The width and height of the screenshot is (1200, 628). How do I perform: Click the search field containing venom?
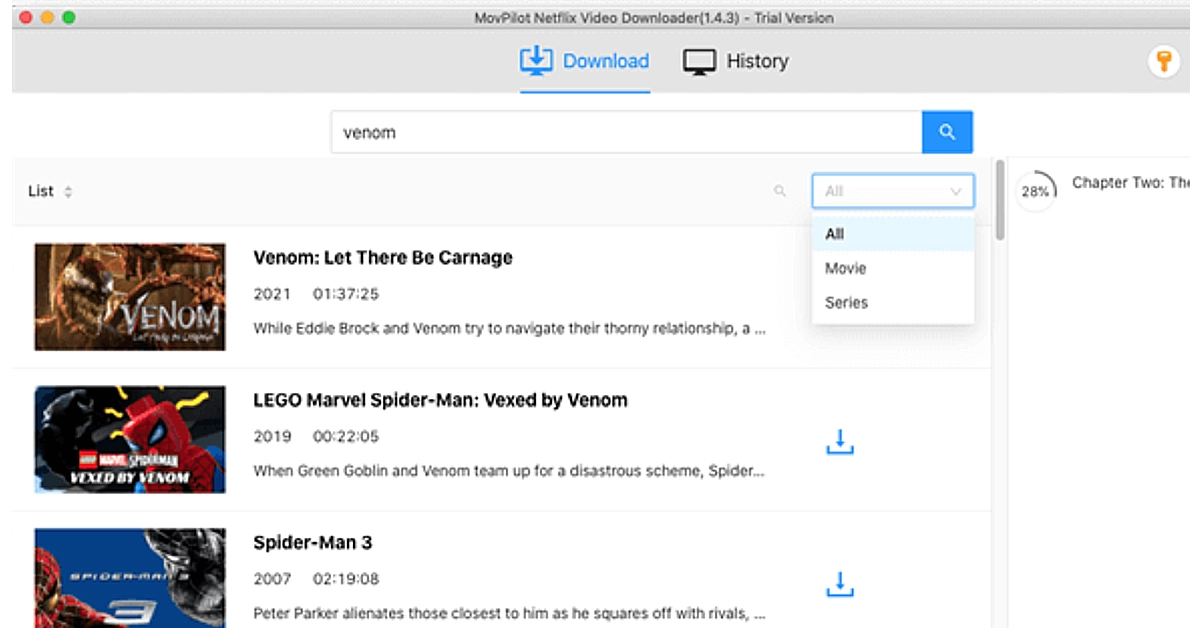[626, 132]
